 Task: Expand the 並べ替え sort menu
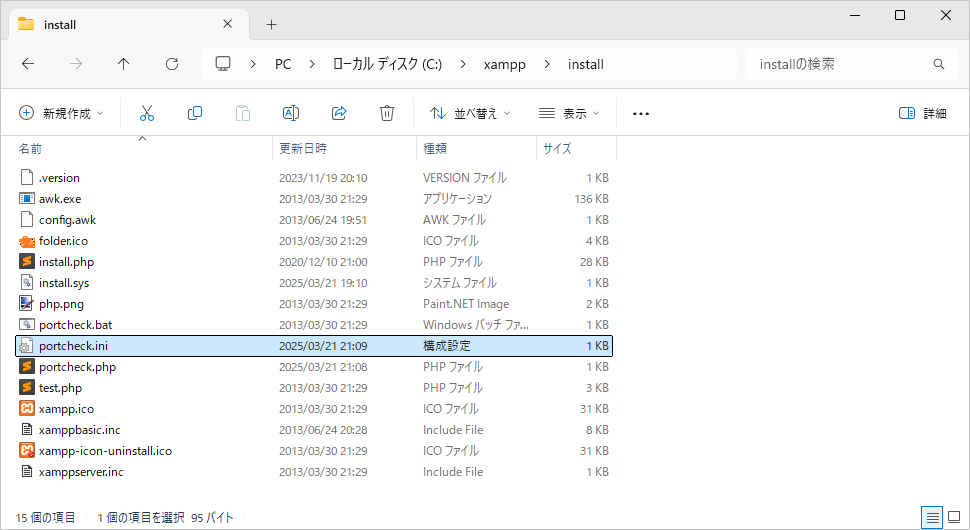(x=469, y=113)
